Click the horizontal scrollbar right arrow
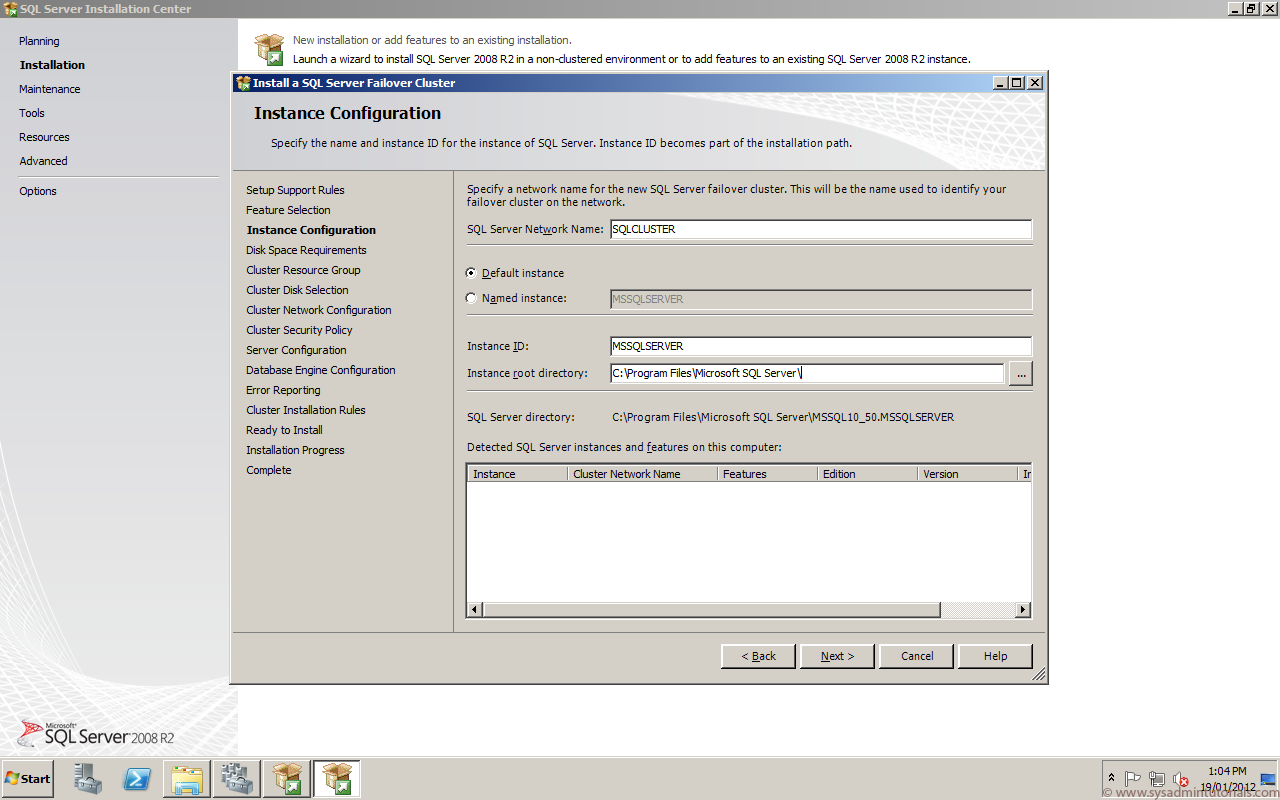1280x800 pixels. (x=1023, y=610)
